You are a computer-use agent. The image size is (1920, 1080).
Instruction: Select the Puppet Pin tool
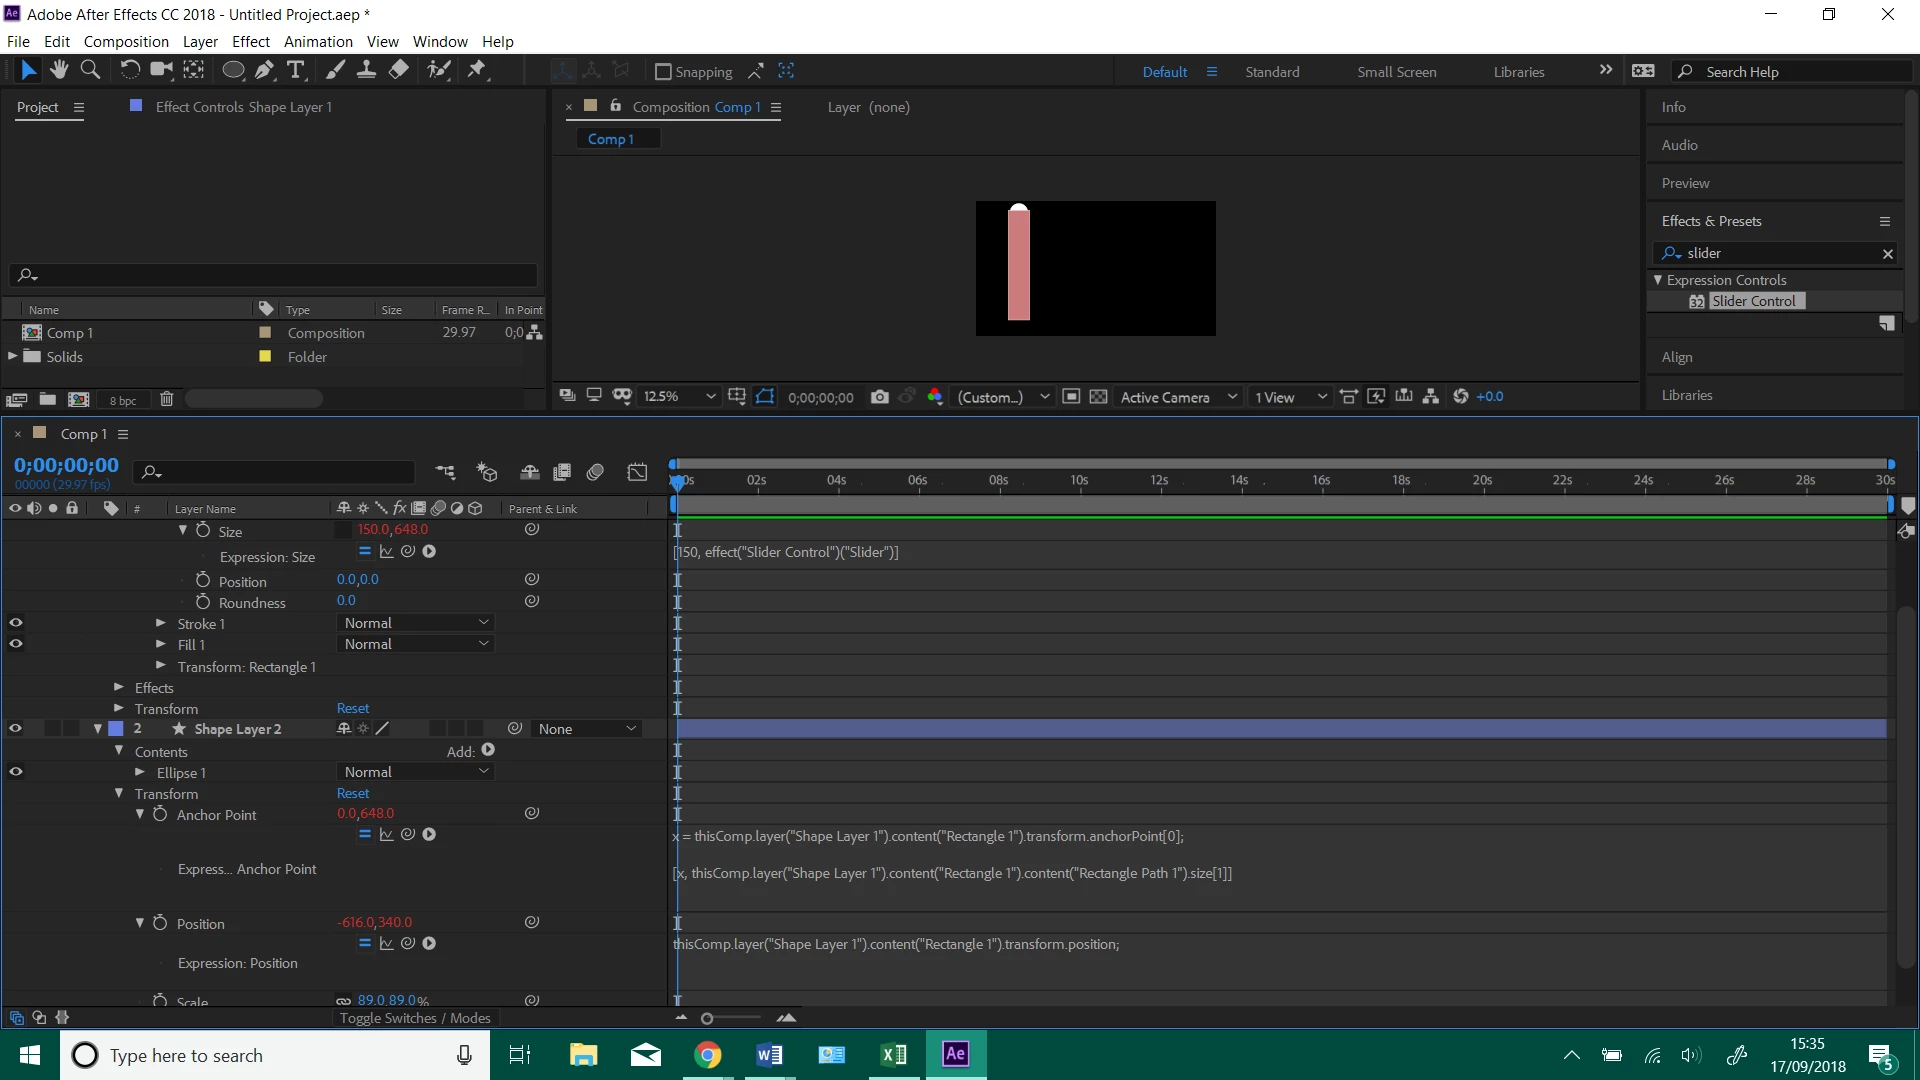(477, 70)
